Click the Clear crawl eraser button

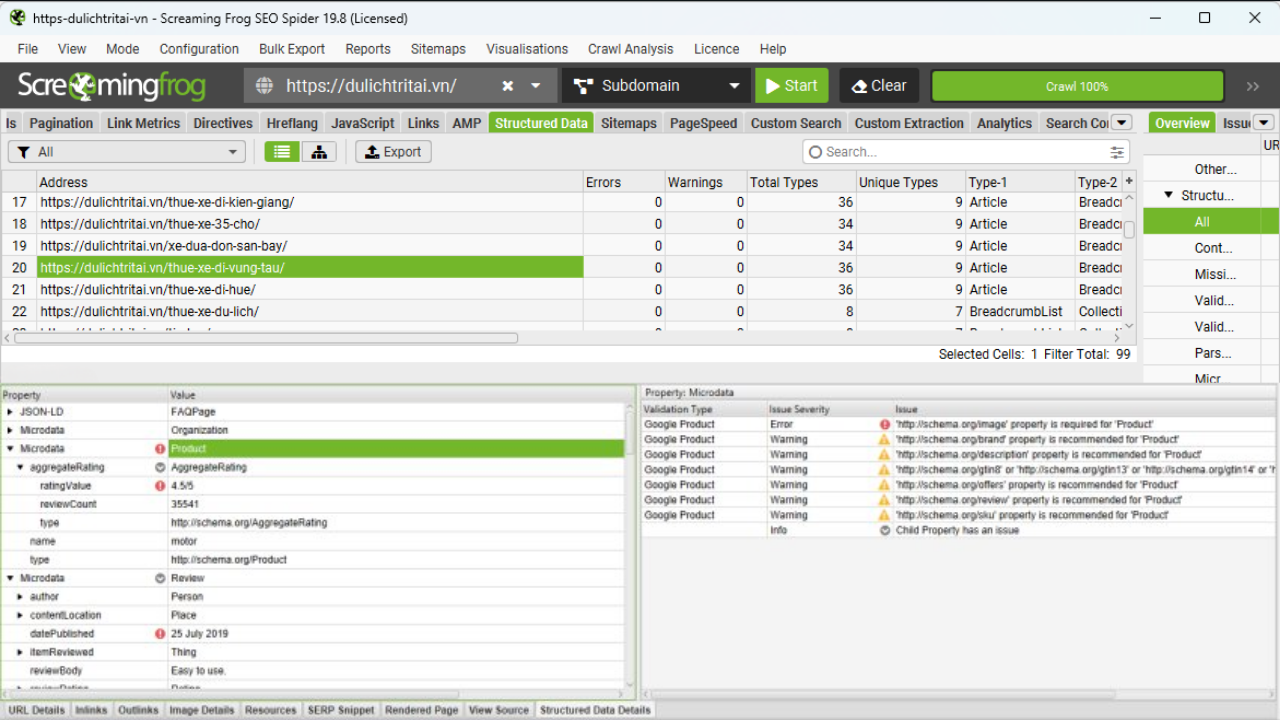coord(878,86)
